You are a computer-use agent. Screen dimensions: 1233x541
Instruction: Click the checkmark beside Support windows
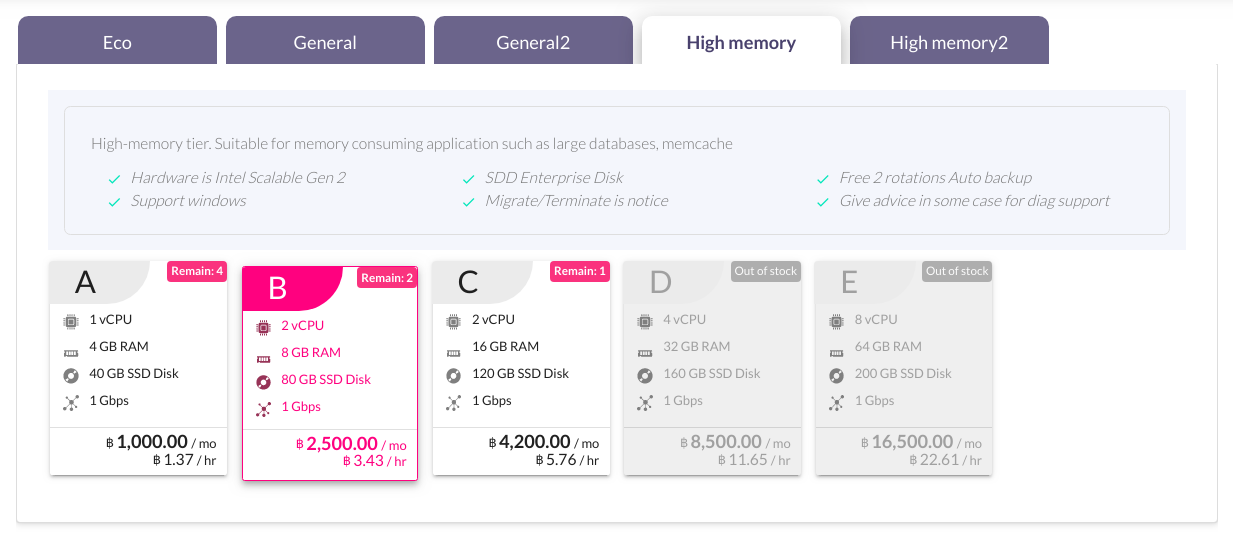[x=114, y=202]
